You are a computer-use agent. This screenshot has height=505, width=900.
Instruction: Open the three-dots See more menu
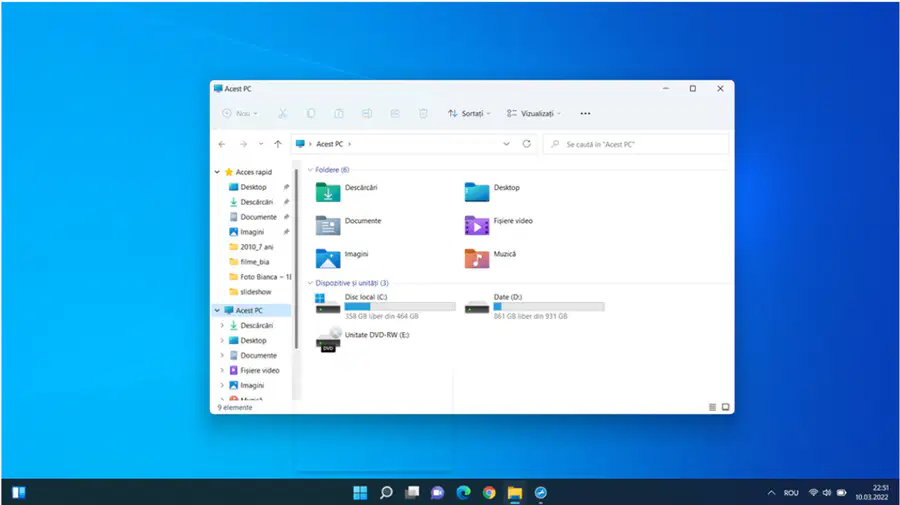585,114
